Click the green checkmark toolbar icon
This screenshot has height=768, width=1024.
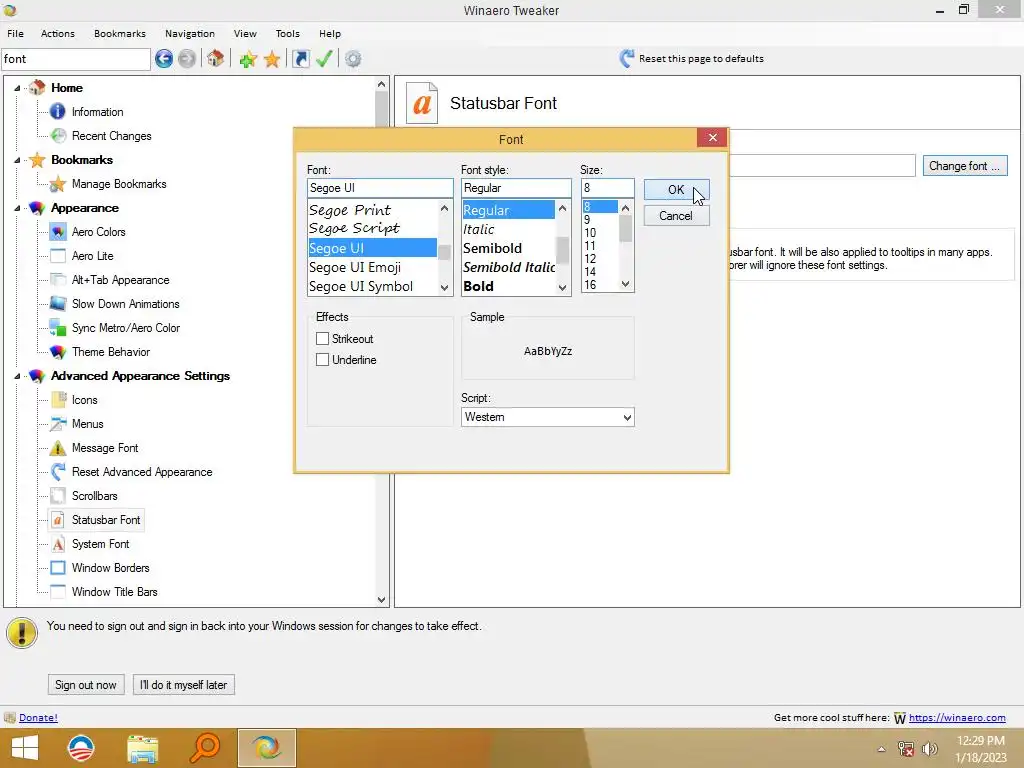point(325,59)
